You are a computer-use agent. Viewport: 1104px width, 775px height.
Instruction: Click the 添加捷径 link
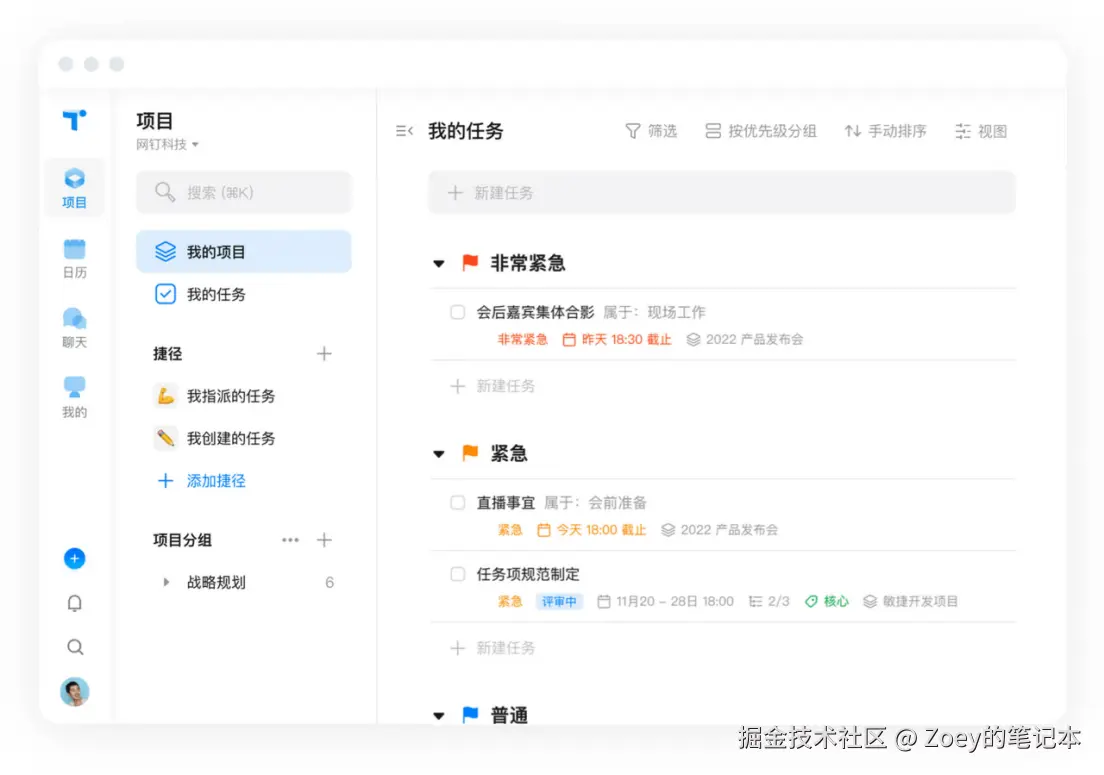(x=201, y=481)
